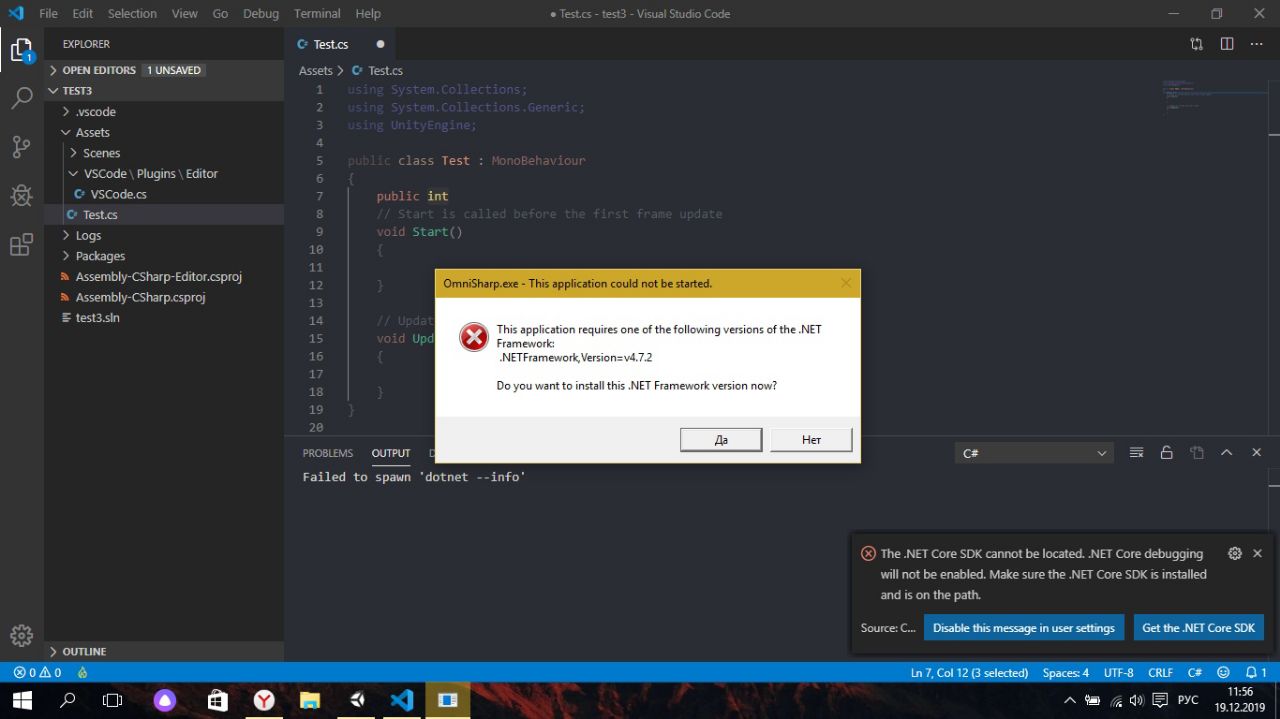
Task: Switch to the Problems panel tab
Action: pyautogui.click(x=328, y=453)
